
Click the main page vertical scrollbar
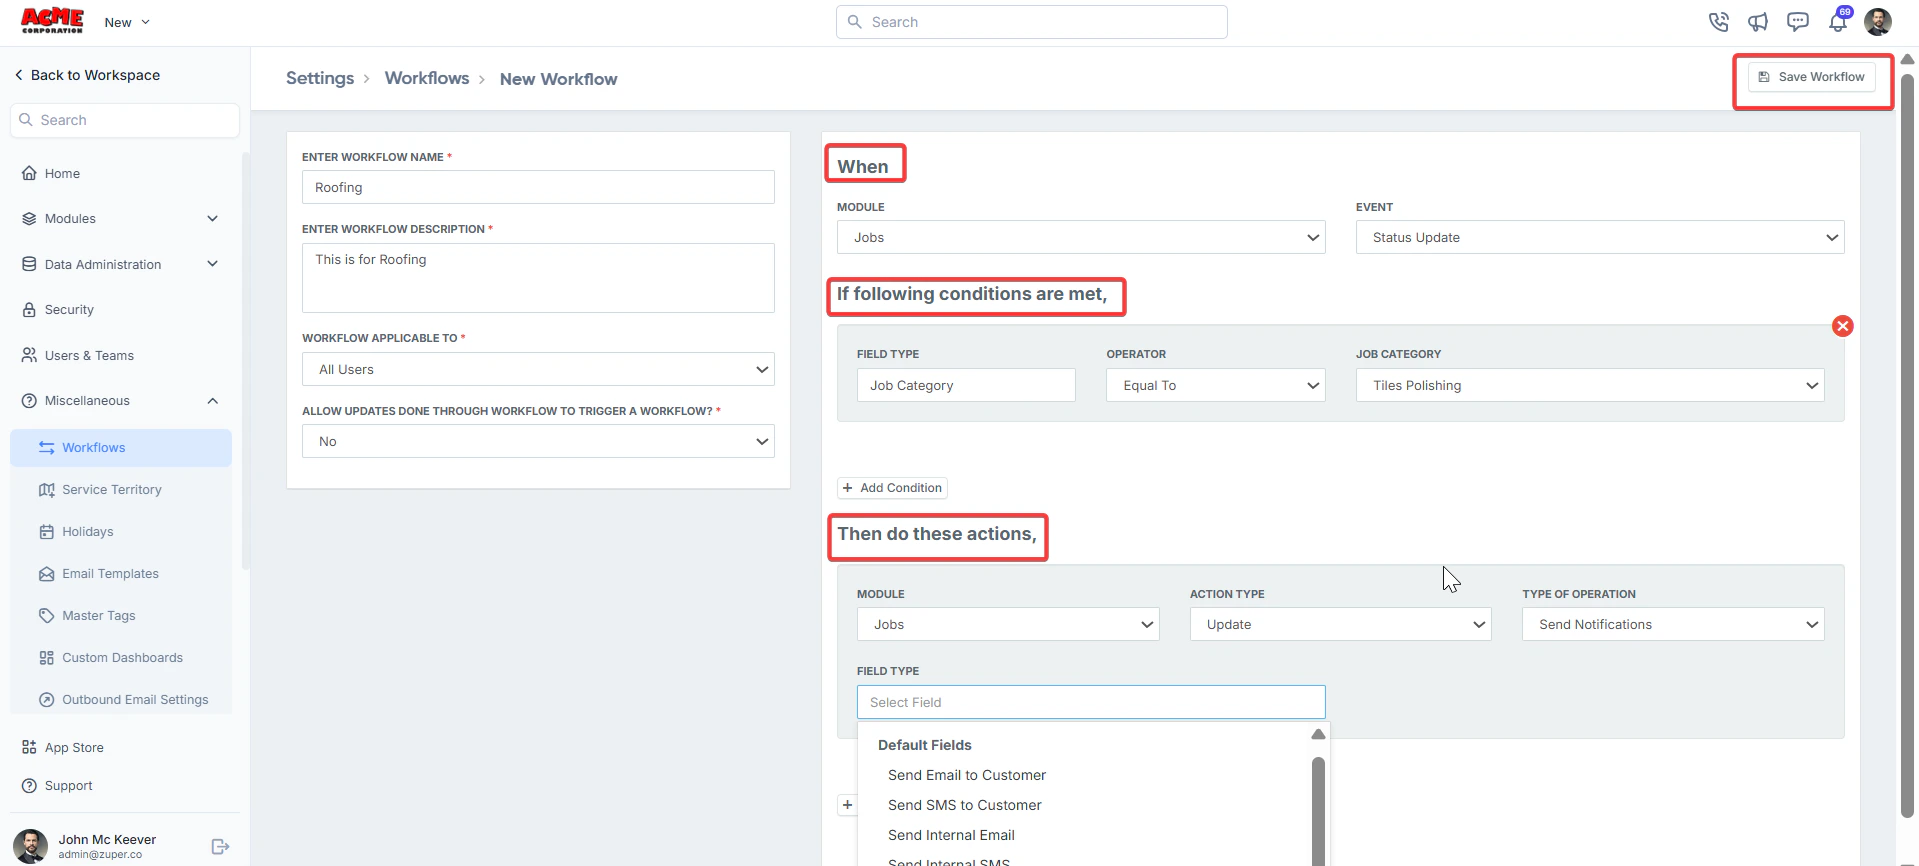click(1907, 445)
